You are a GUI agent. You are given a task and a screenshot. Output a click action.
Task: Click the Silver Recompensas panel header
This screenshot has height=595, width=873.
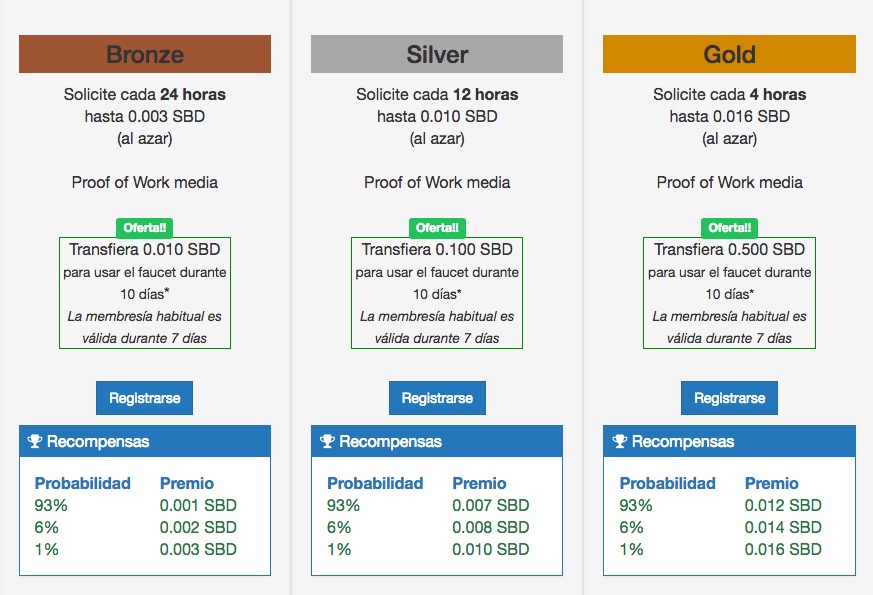click(x=437, y=441)
